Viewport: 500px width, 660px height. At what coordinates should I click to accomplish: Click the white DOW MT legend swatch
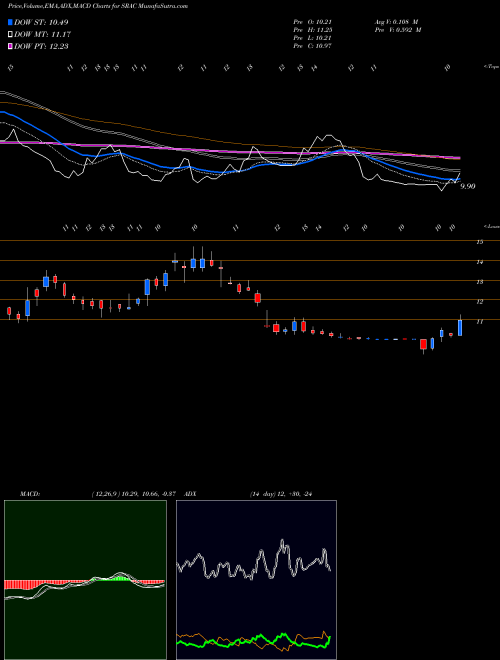pos(10,35)
